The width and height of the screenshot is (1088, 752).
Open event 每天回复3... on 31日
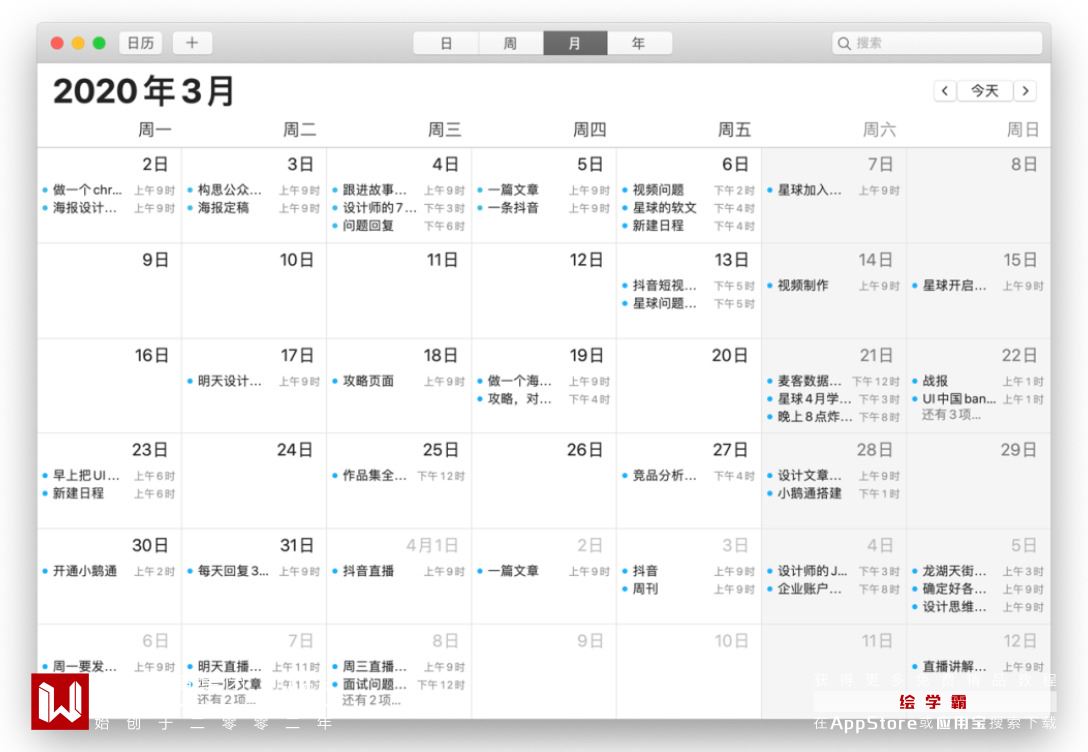[254, 571]
